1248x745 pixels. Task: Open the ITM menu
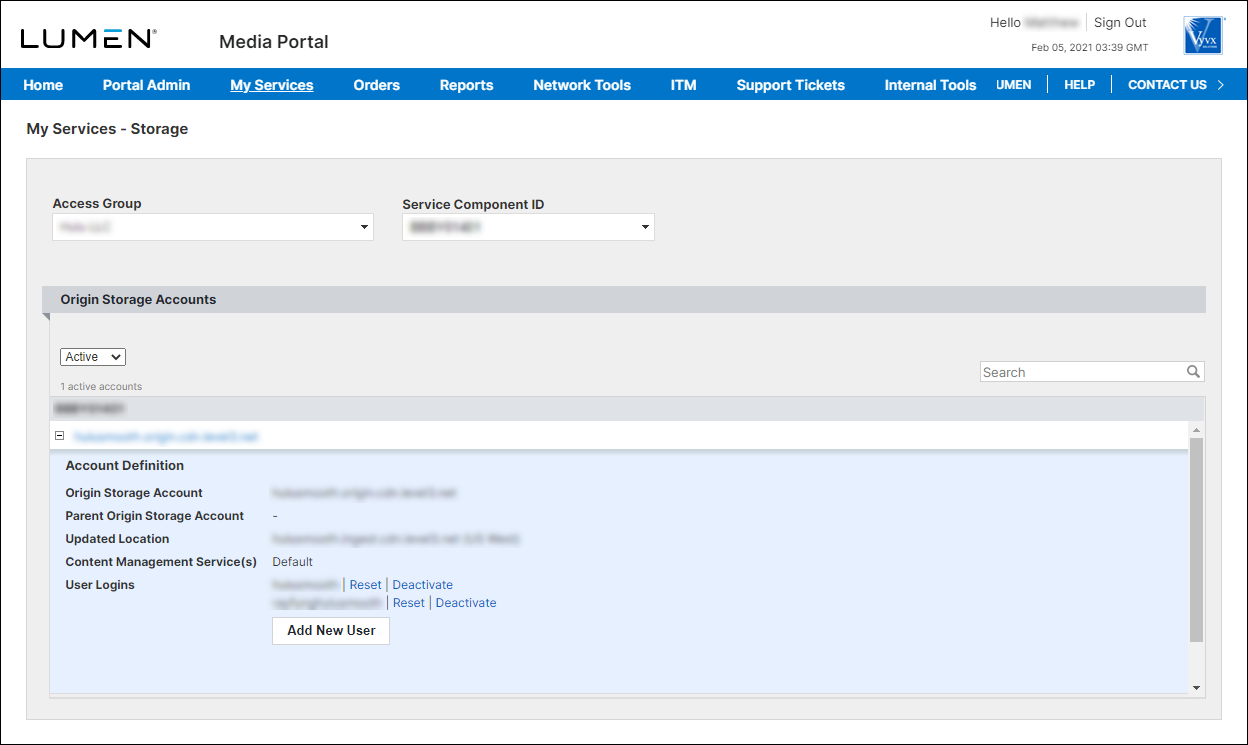point(683,85)
